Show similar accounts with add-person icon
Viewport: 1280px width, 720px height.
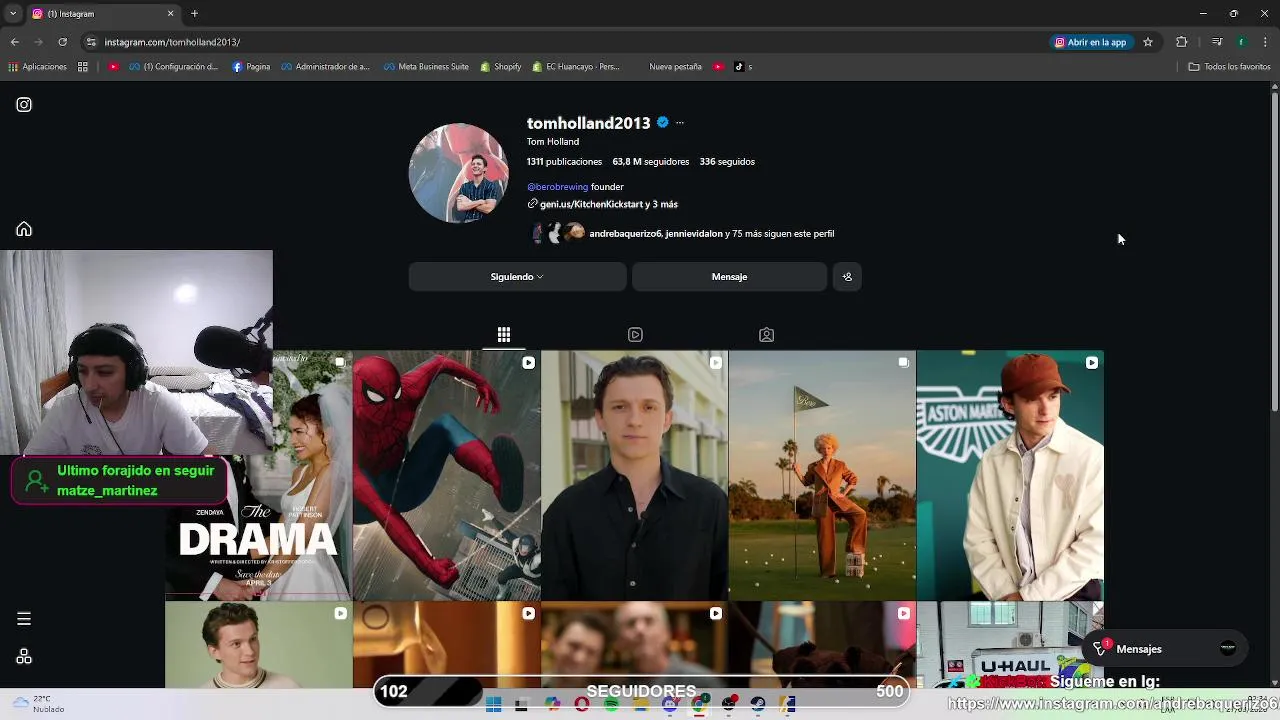coord(847,277)
